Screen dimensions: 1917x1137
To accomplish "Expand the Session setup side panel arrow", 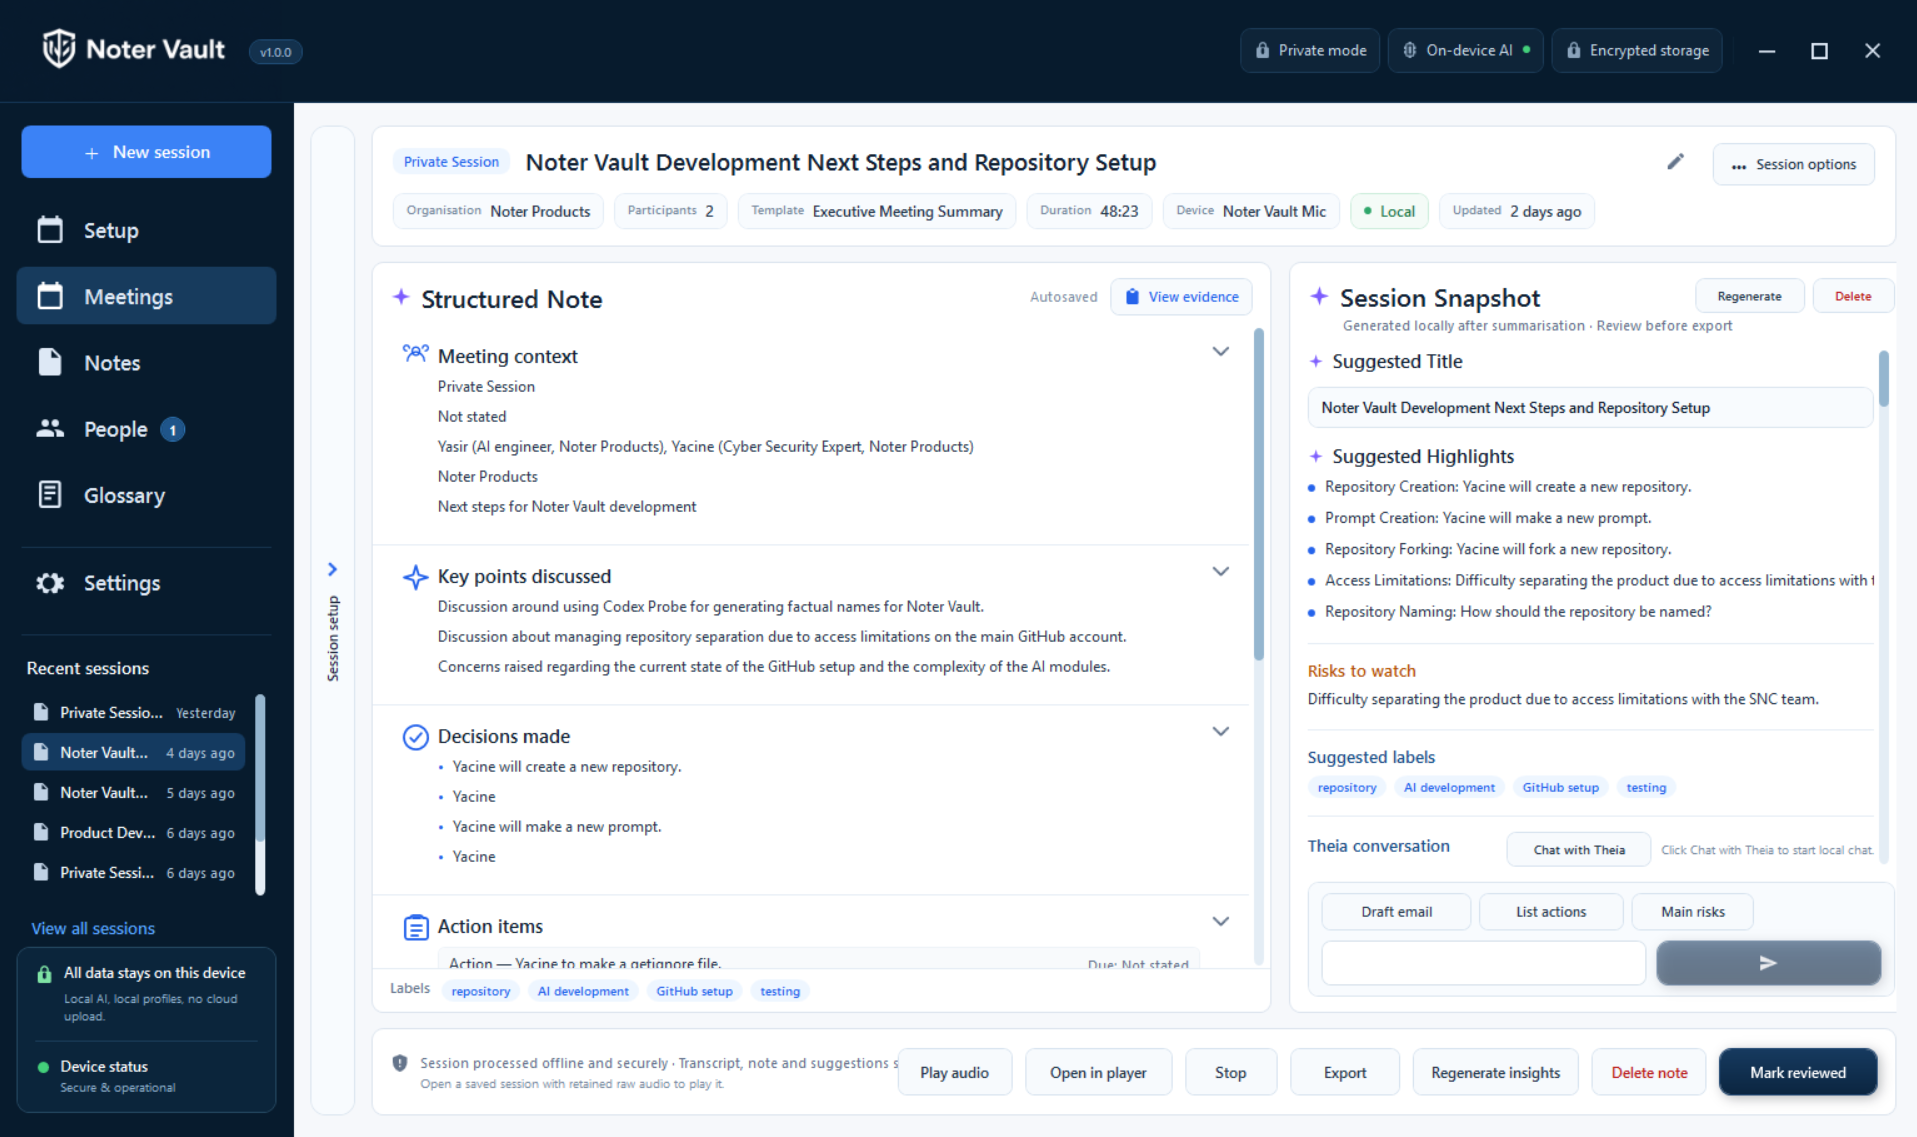I will coord(333,569).
